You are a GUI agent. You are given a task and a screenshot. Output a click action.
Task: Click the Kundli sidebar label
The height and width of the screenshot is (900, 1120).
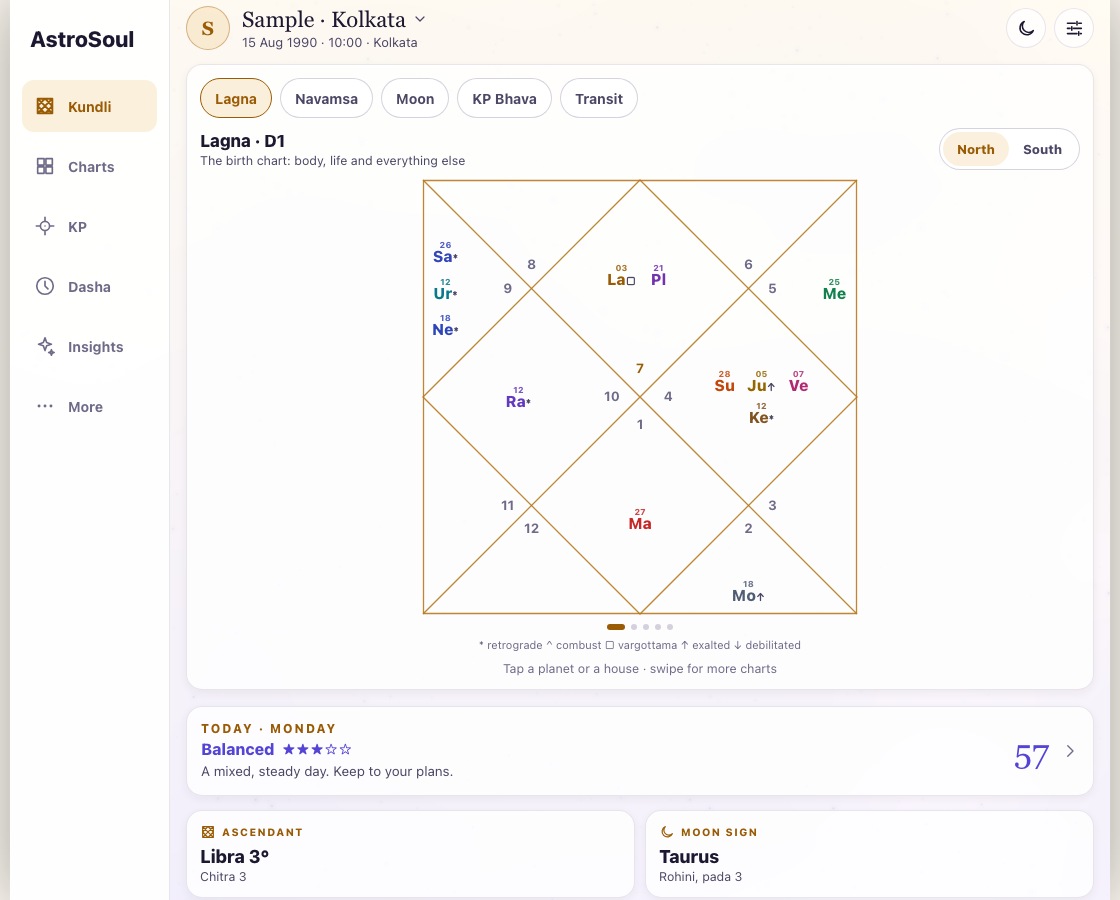point(89,107)
